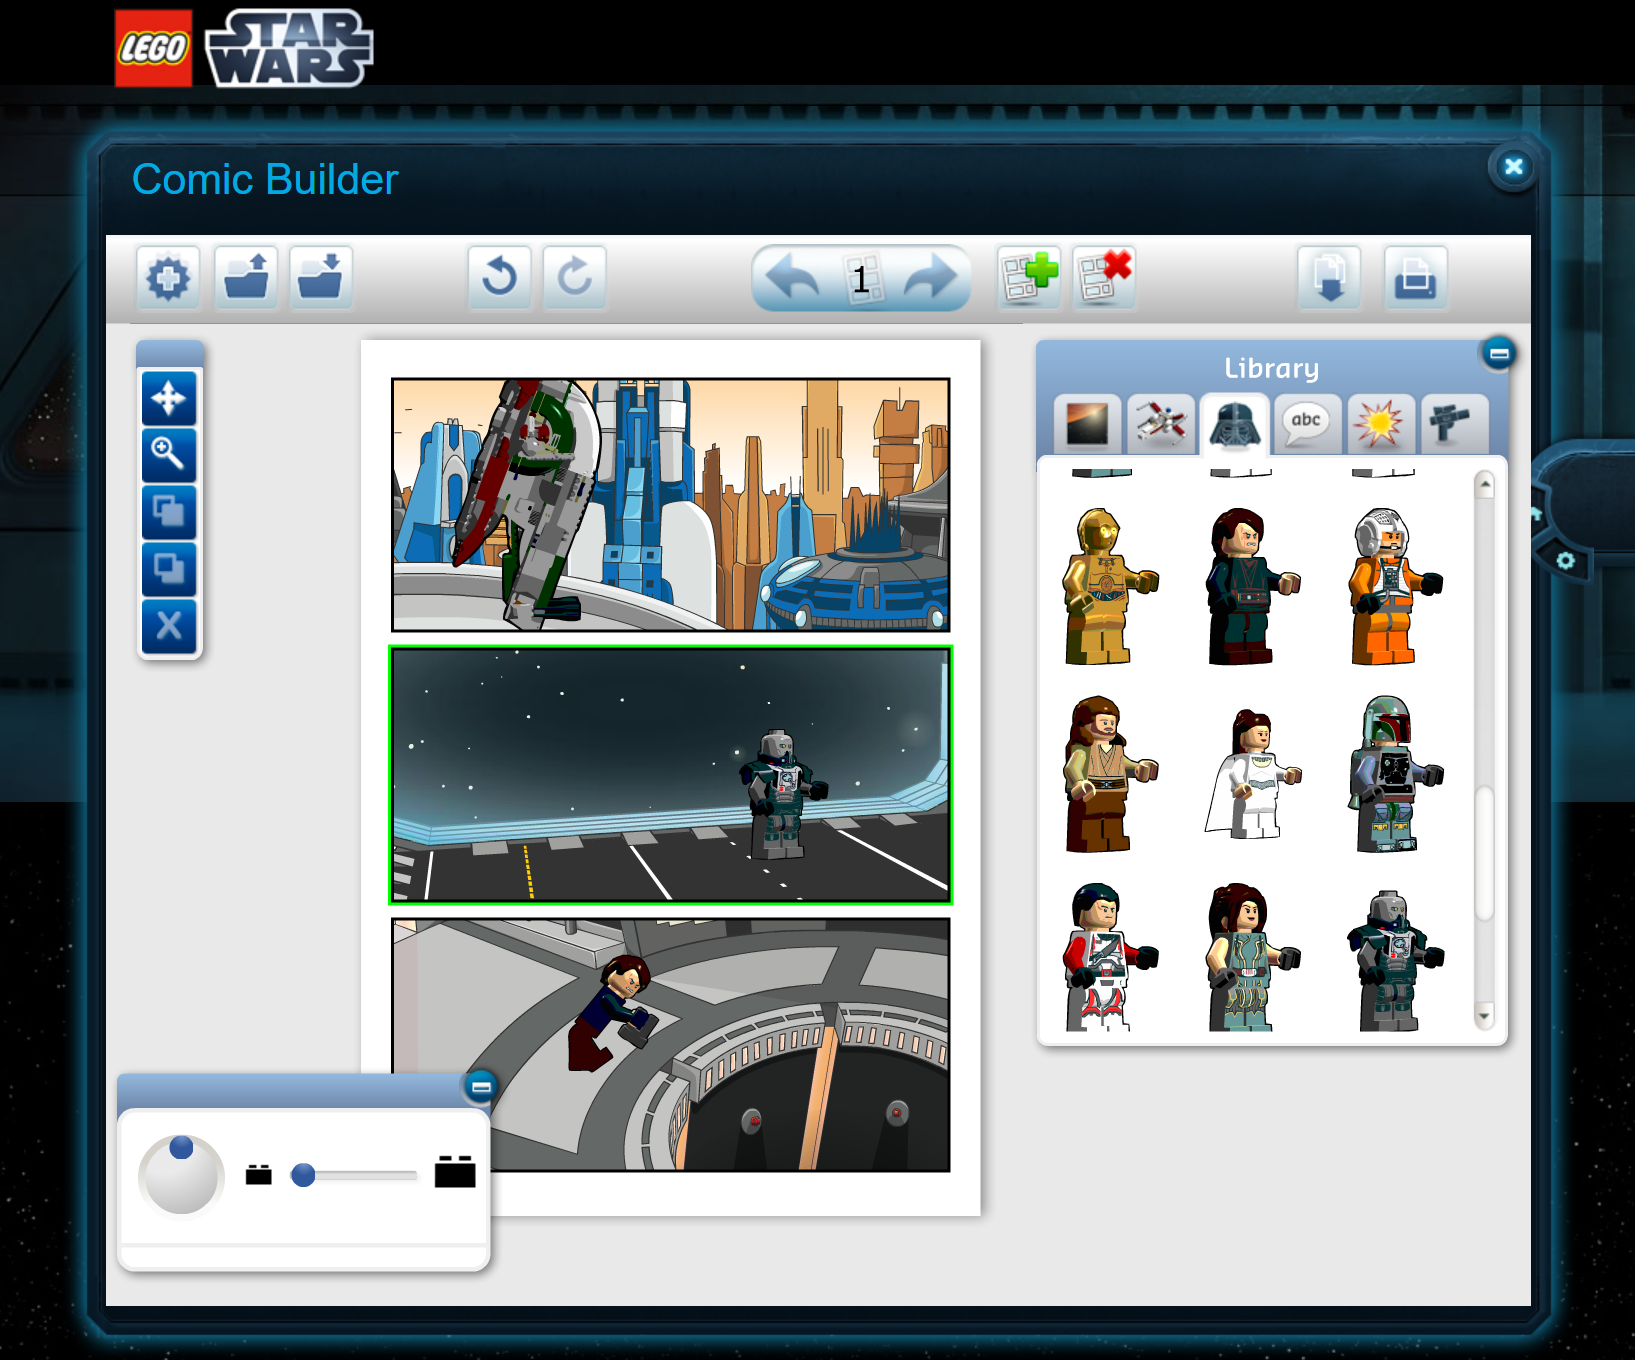The image size is (1635, 1360).
Task: Open the explosion effects tab
Action: pyautogui.click(x=1380, y=424)
